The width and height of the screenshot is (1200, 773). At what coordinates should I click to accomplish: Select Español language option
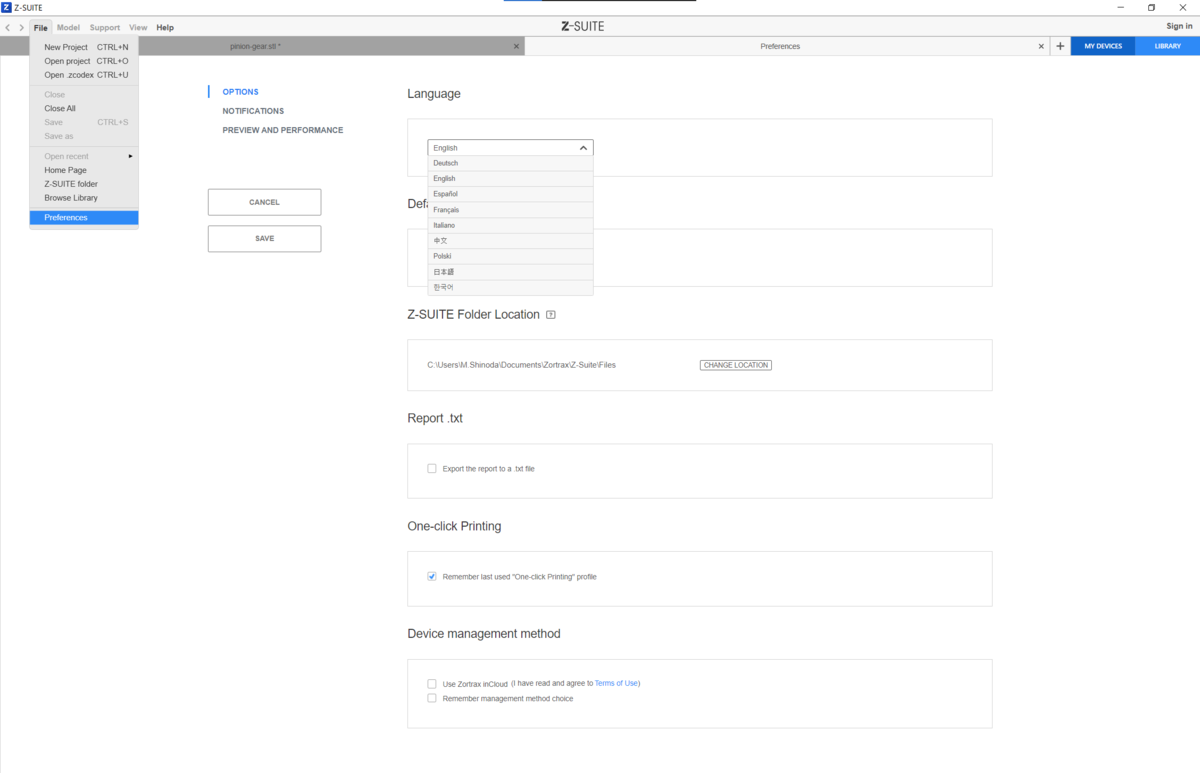pyautogui.click(x=510, y=194)
